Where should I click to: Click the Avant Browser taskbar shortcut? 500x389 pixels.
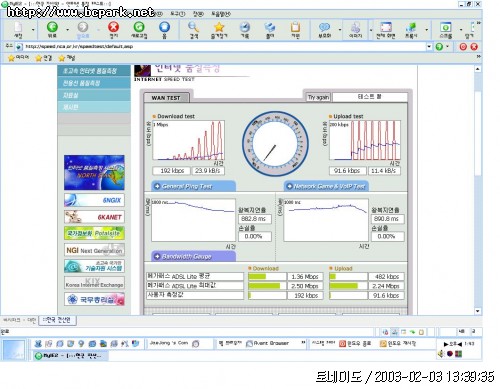click(267, 343)
